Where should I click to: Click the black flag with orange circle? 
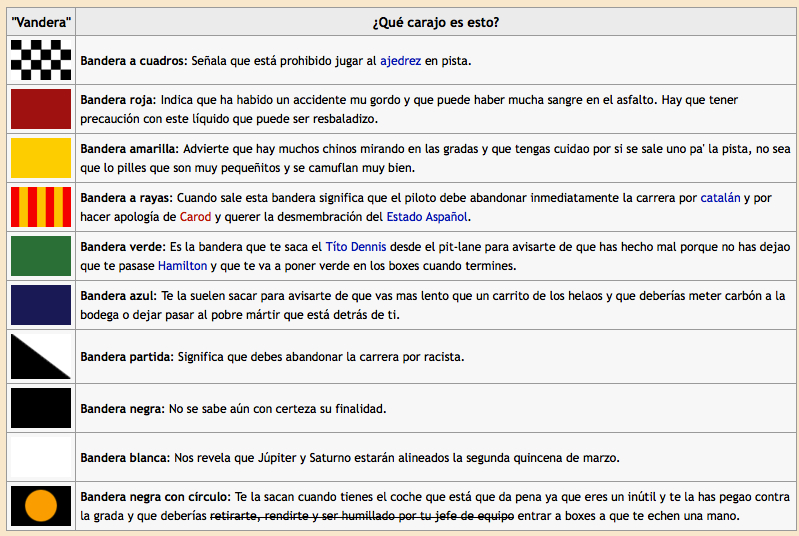(x=40, y=505)
